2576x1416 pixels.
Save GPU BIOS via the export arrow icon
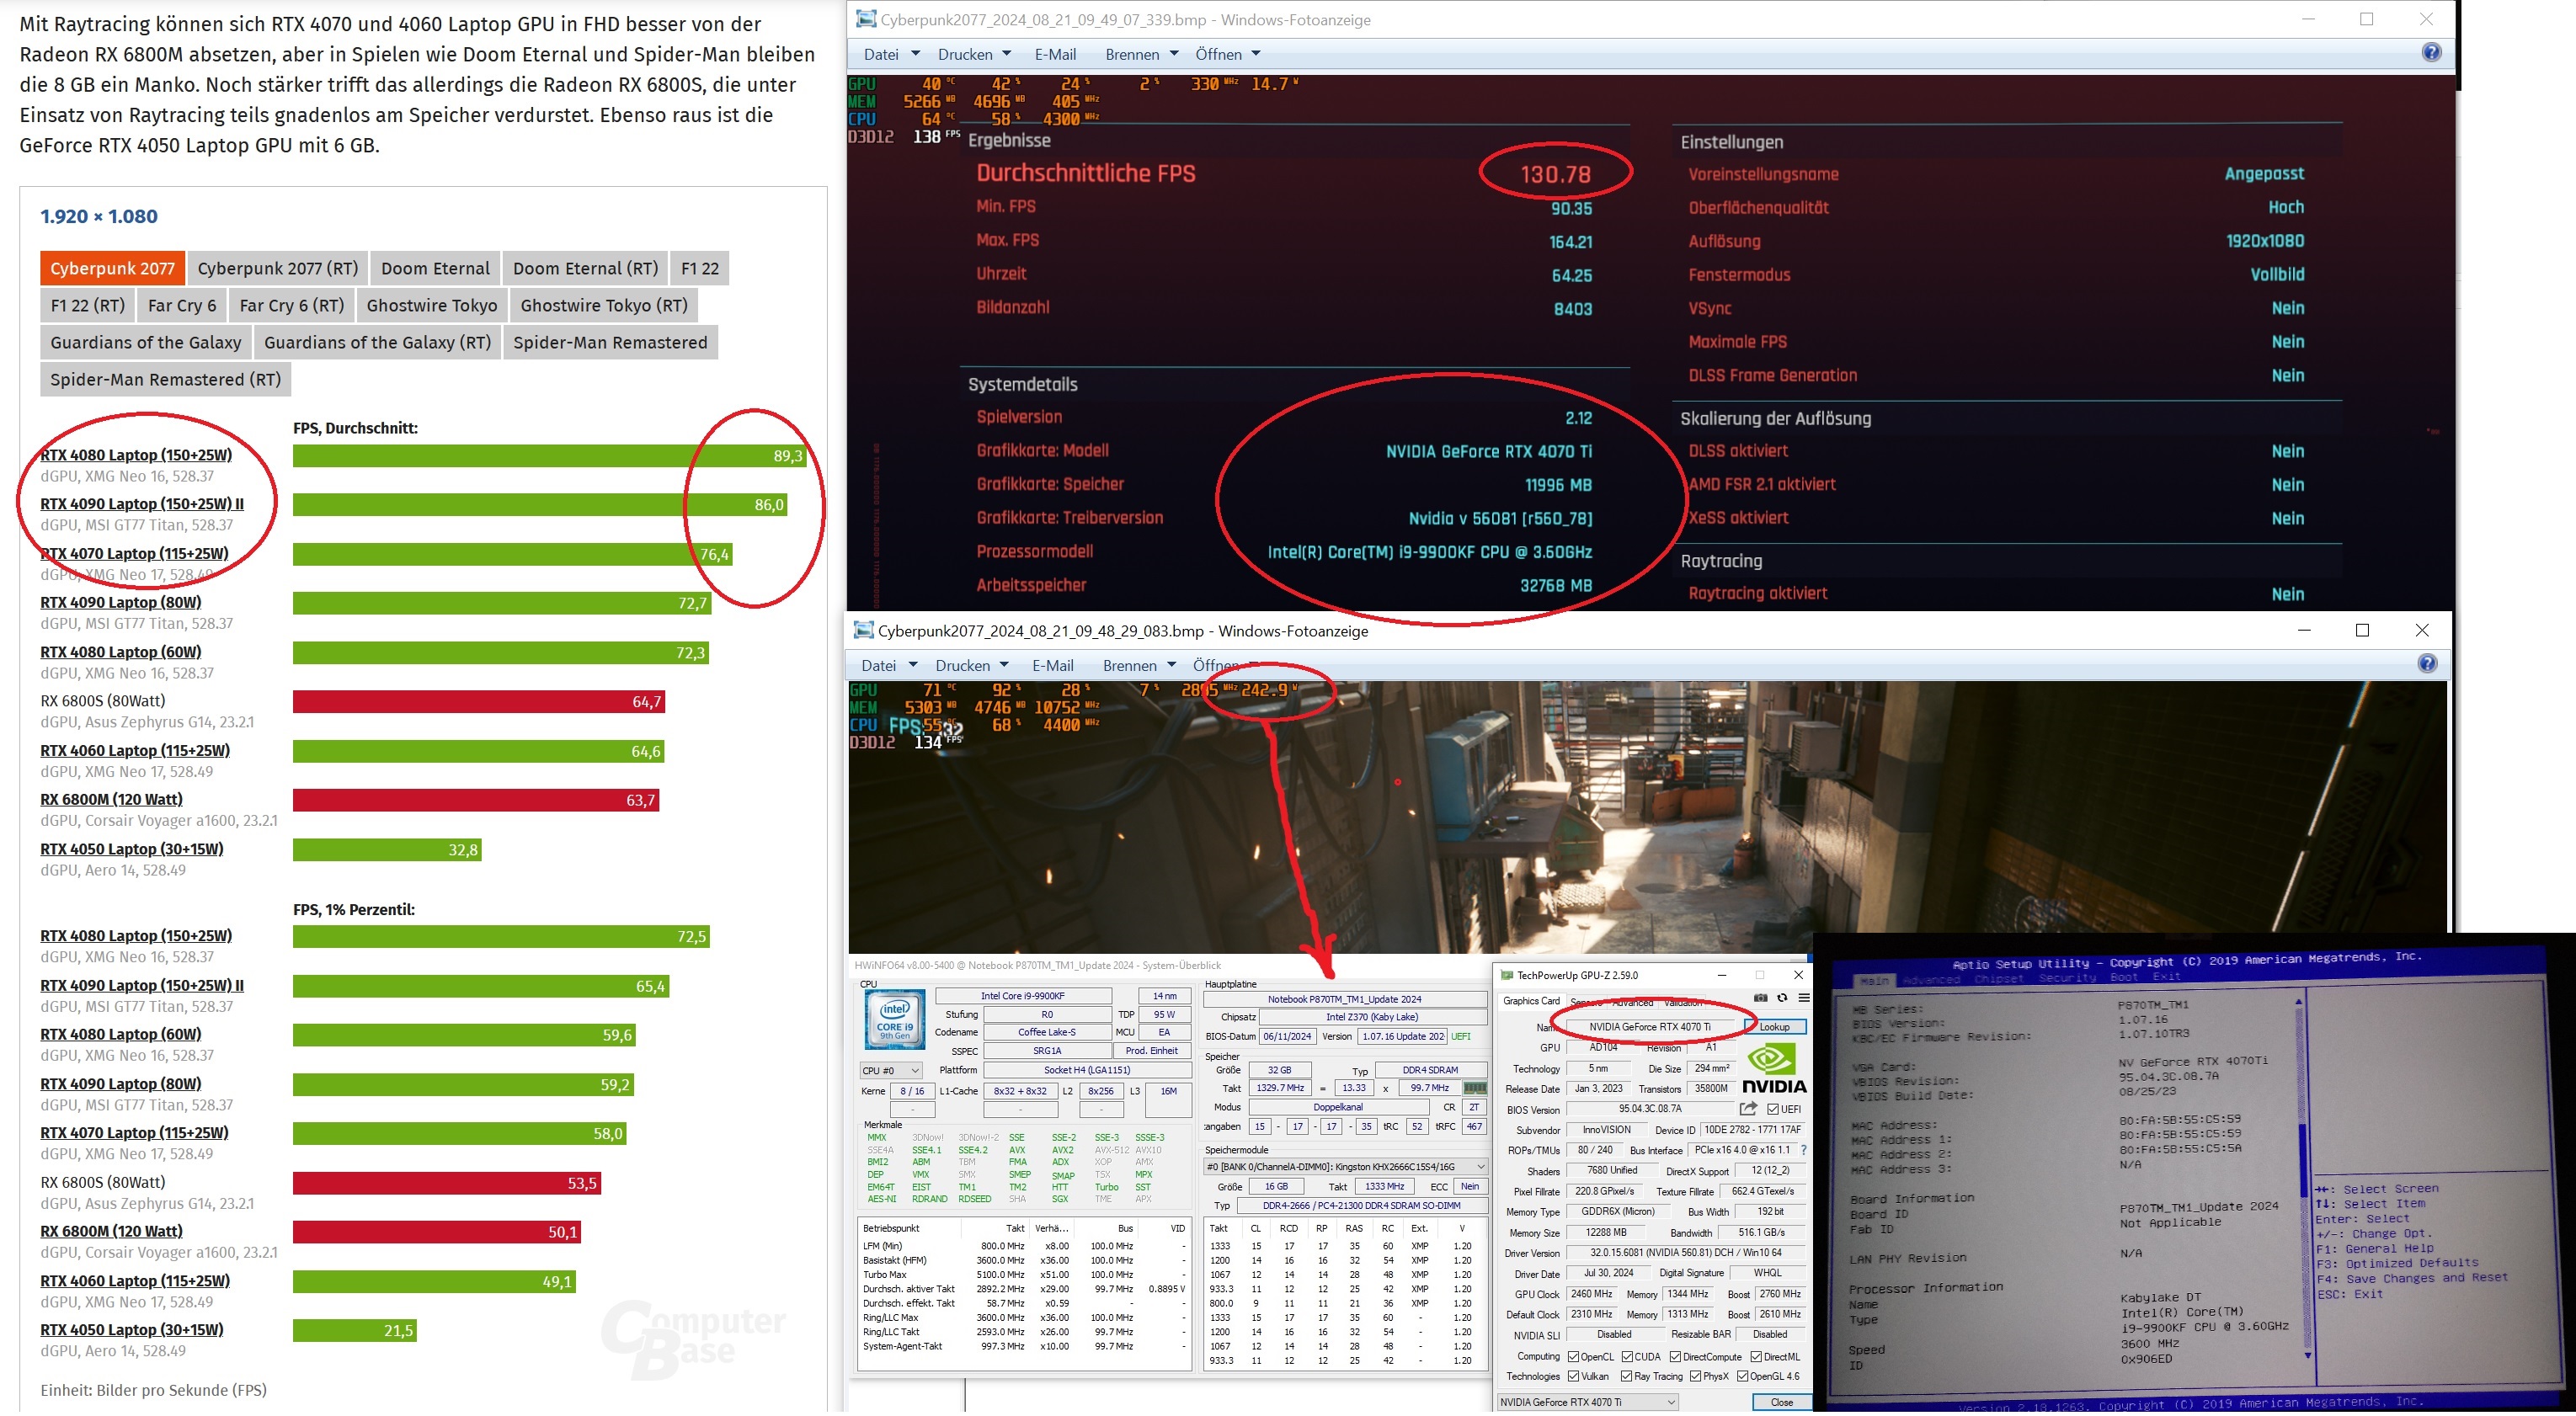[x=1749, y=1110]
